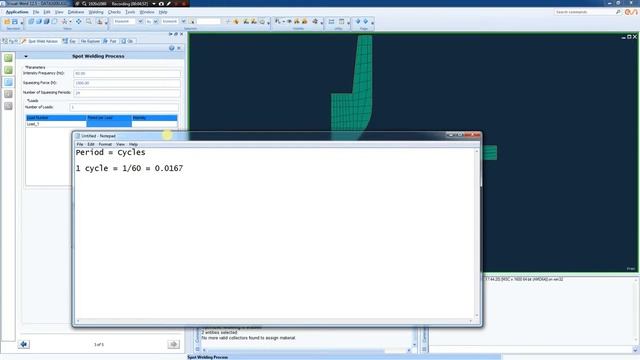Click the Load Number column header

coord(56,118)
